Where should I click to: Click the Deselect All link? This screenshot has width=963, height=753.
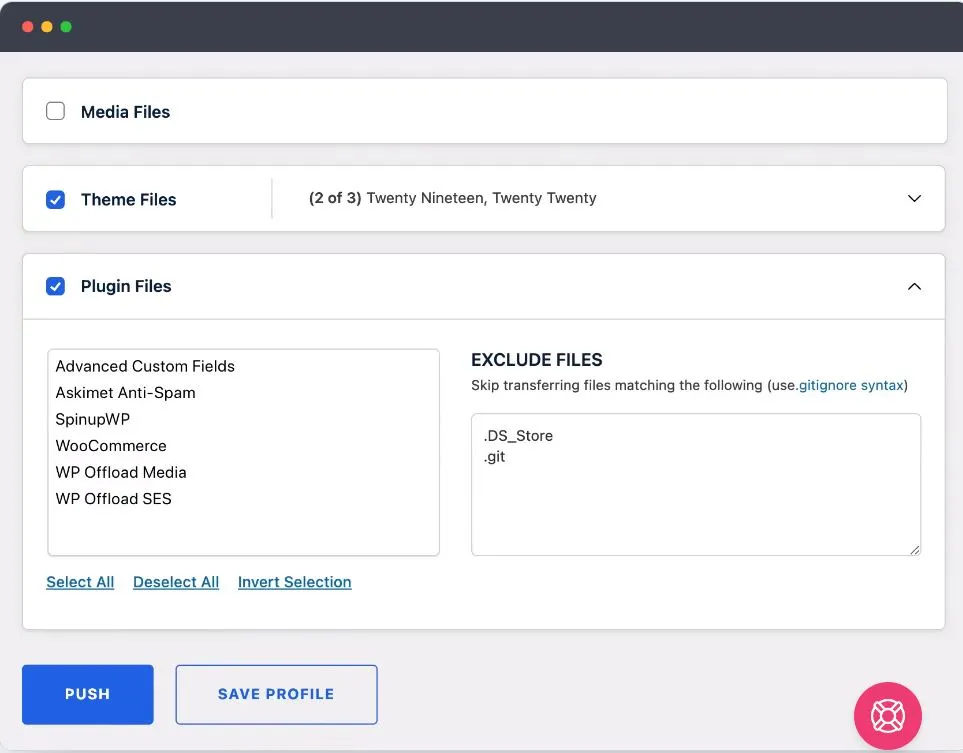coord(176,582)
